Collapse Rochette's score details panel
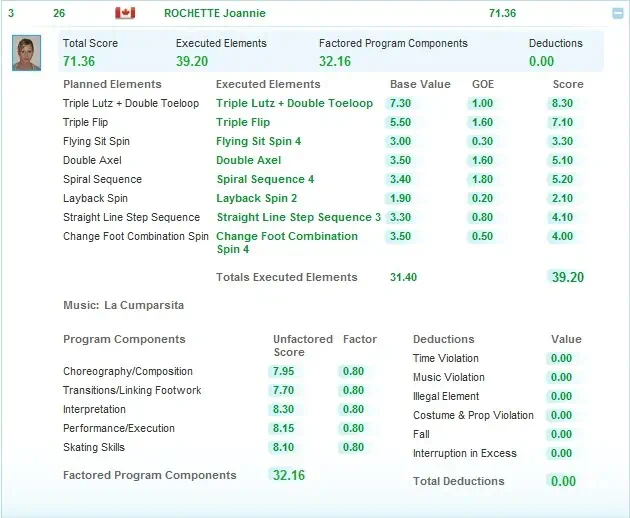The width and height of the screenshot is (630, 518). point(617,13)
